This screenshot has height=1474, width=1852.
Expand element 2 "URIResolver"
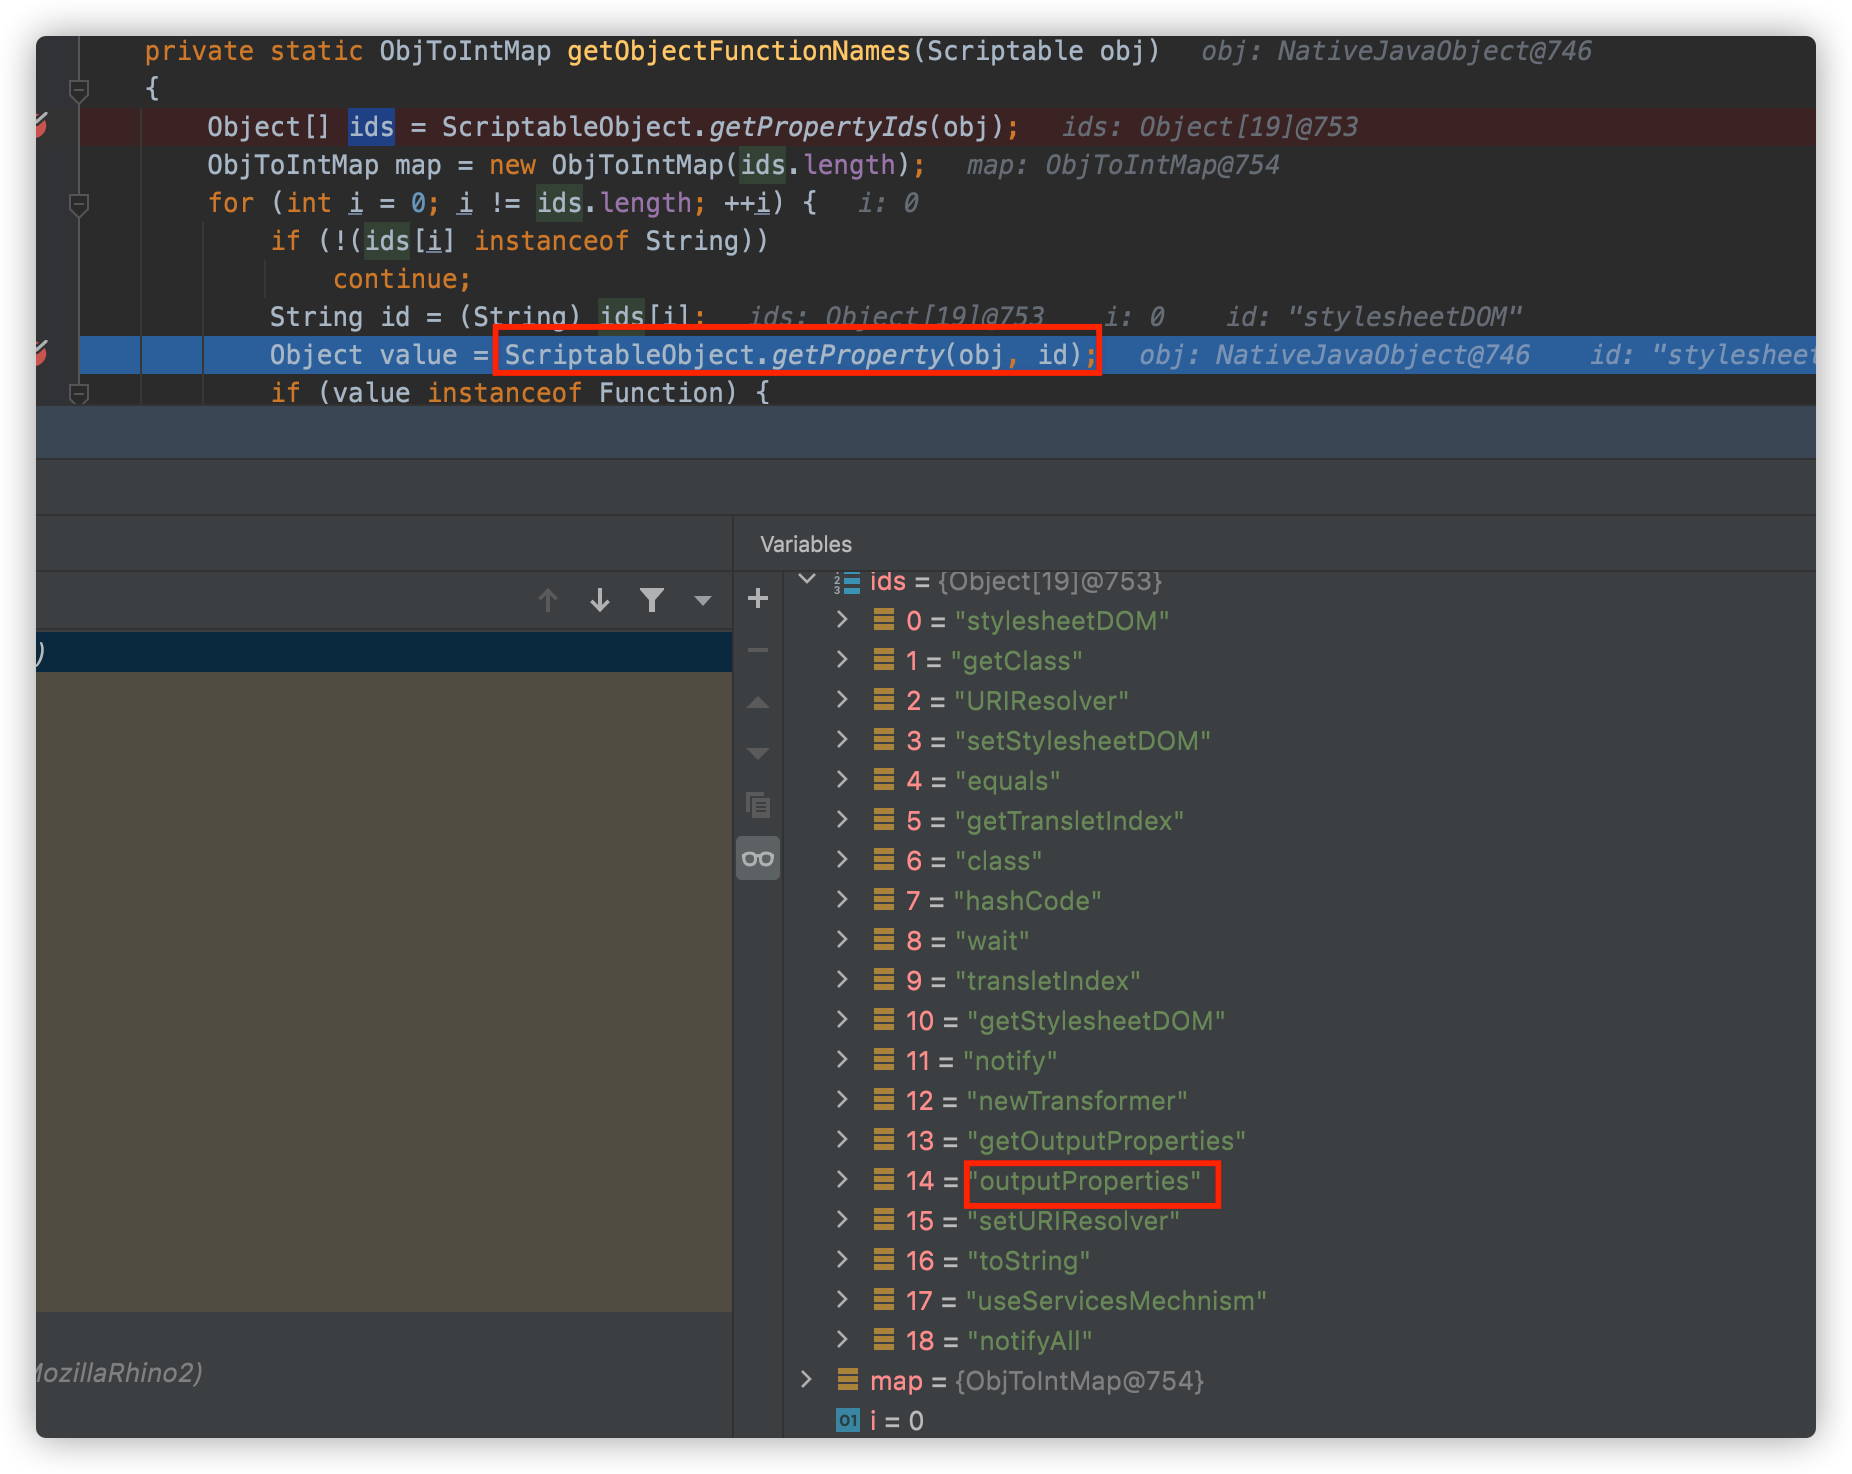842,700
